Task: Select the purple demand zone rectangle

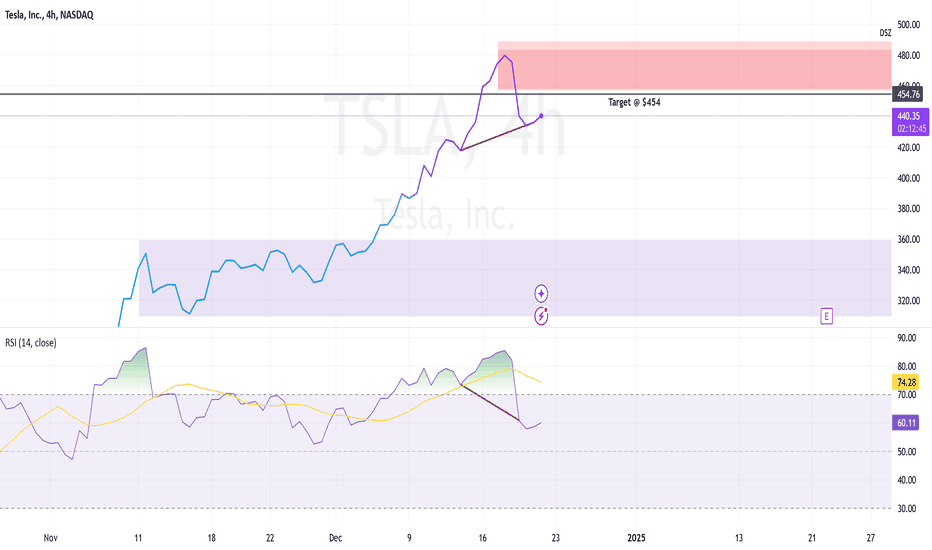Action: coord(515,278)
